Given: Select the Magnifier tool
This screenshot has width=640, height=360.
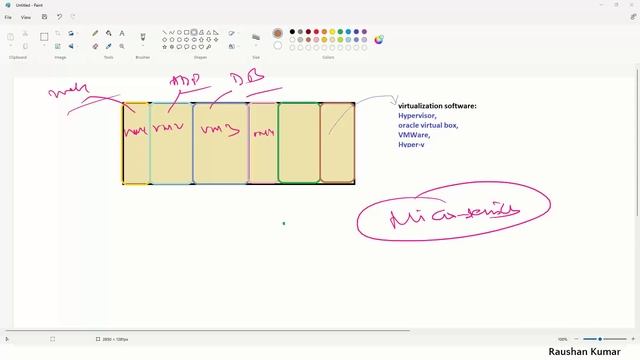Looking at the screenshot, I should click(122, 46).
